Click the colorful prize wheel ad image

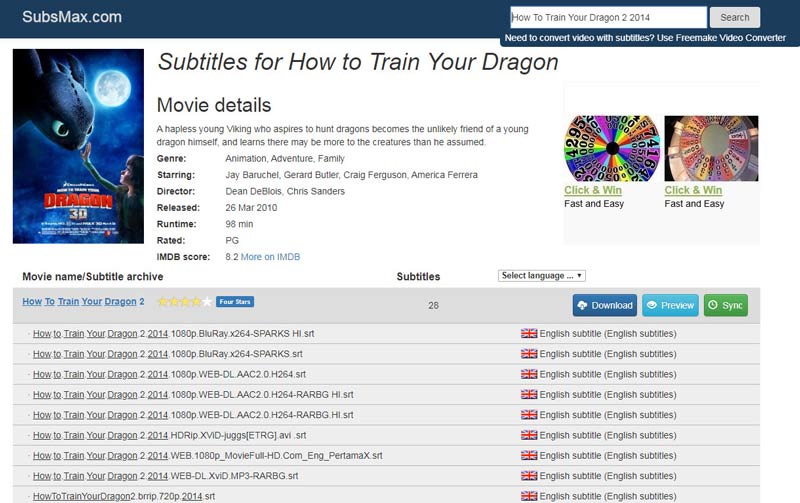612,148
